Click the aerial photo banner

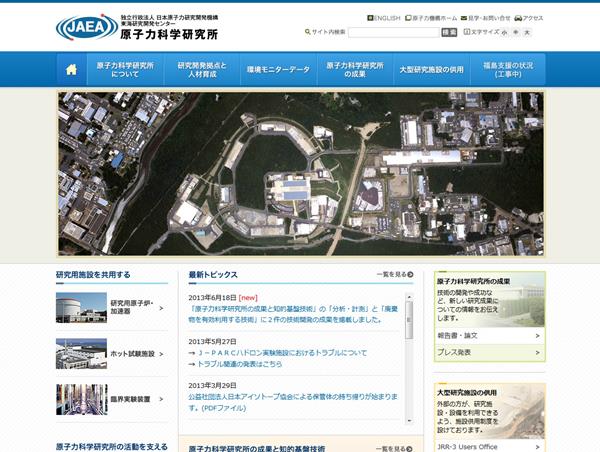tap(301, 174)
